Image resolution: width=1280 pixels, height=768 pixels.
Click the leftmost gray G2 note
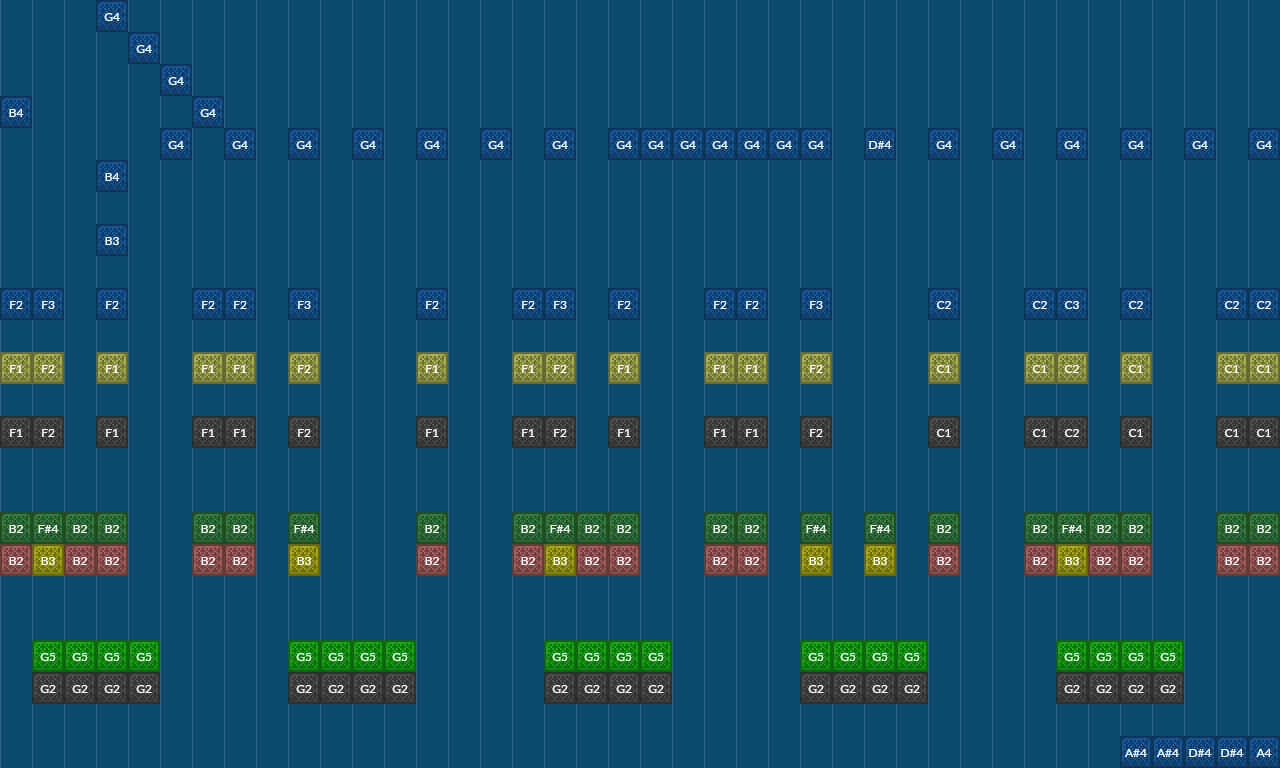coord(48,688)
